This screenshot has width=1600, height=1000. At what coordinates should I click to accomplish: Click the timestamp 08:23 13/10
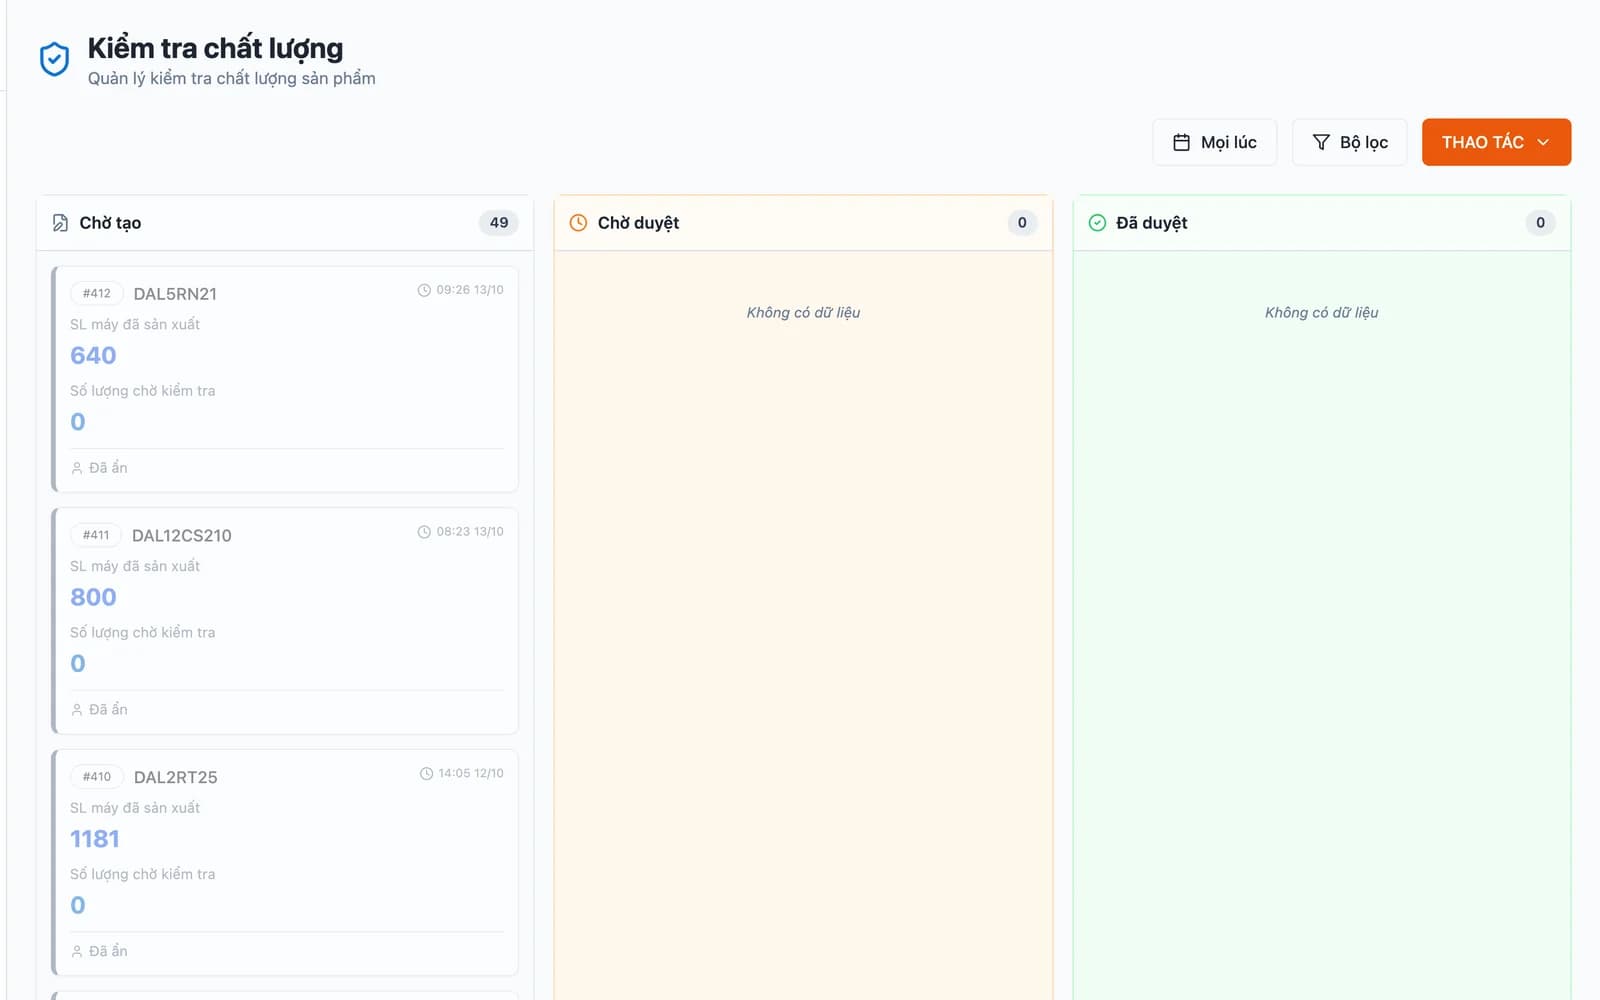[x=470, y=532]
